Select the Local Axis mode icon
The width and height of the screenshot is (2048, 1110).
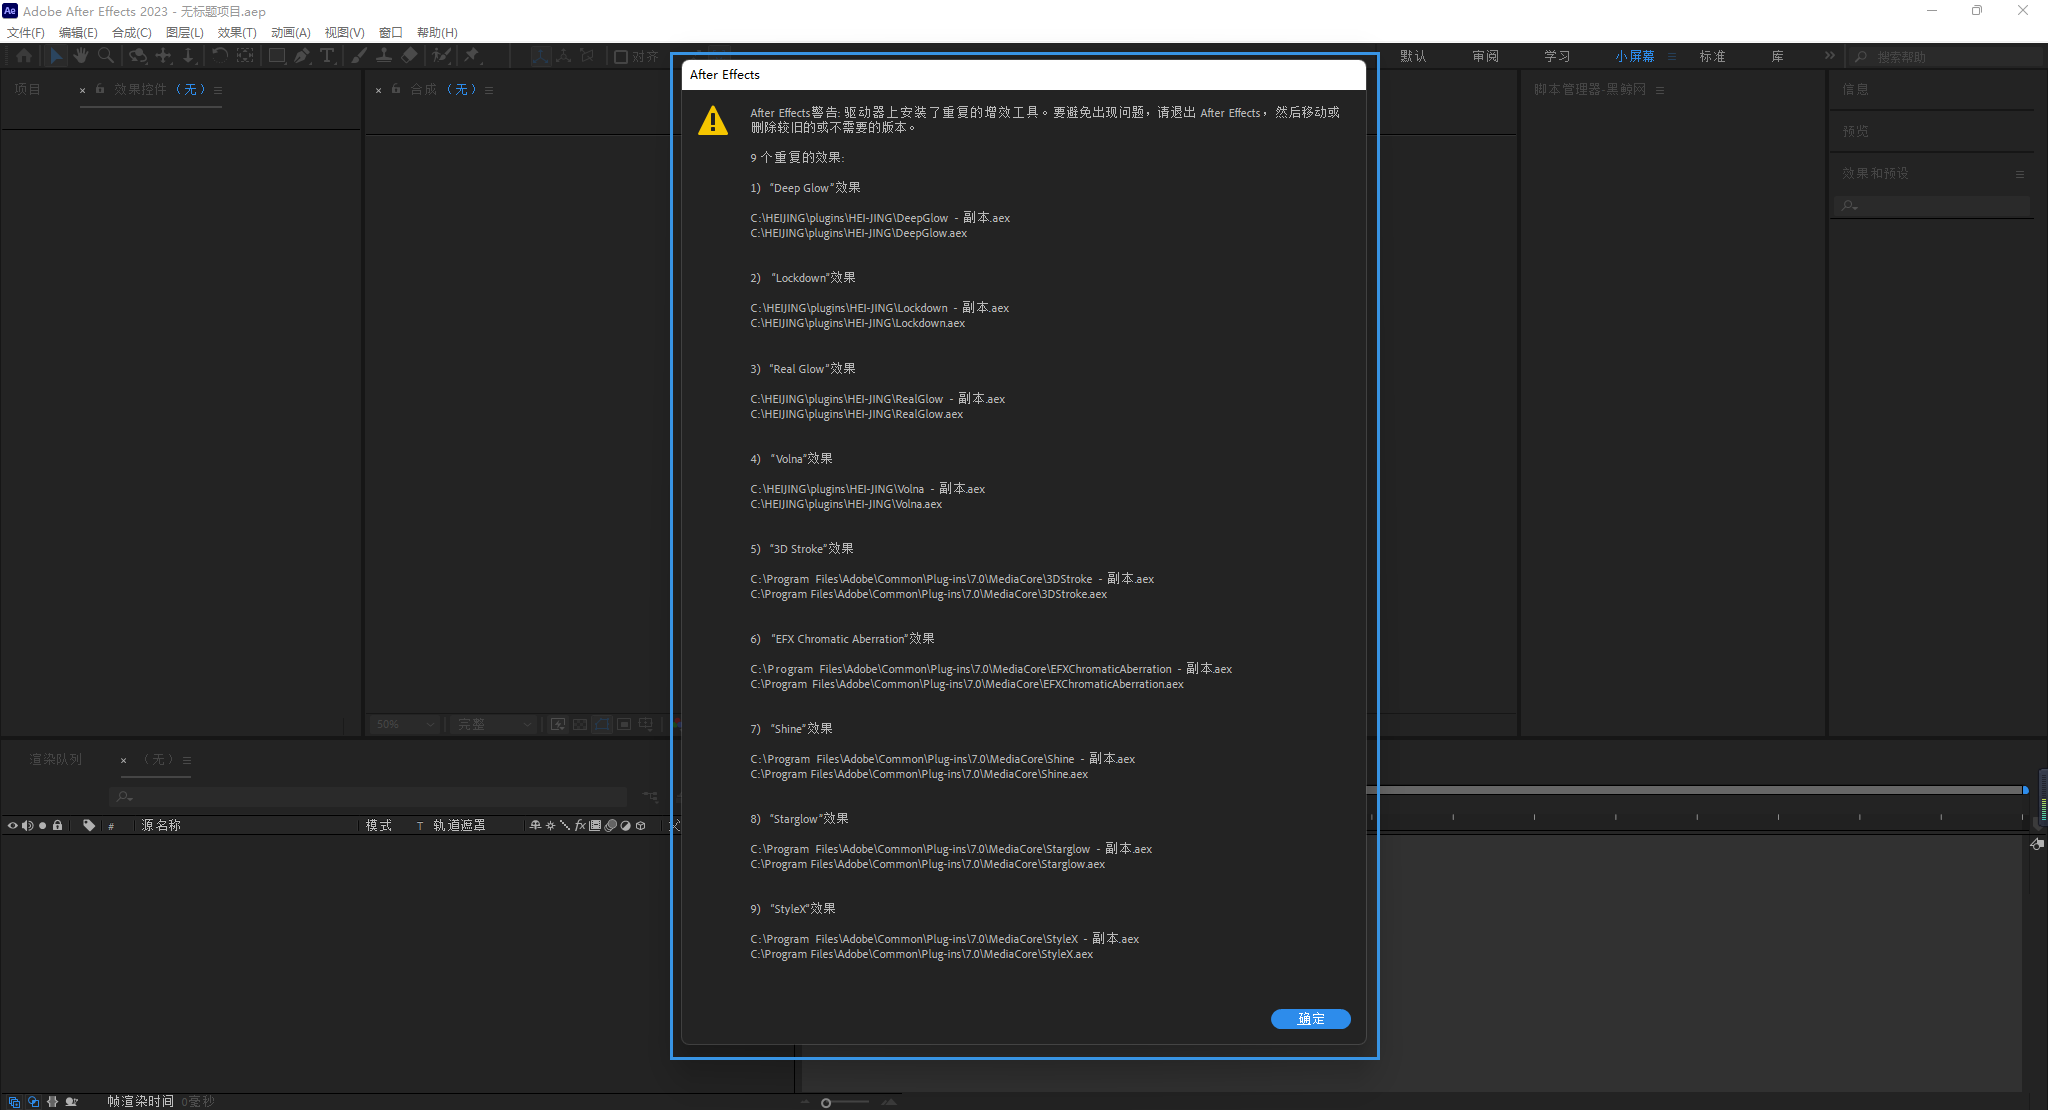(x=540, y=56)
